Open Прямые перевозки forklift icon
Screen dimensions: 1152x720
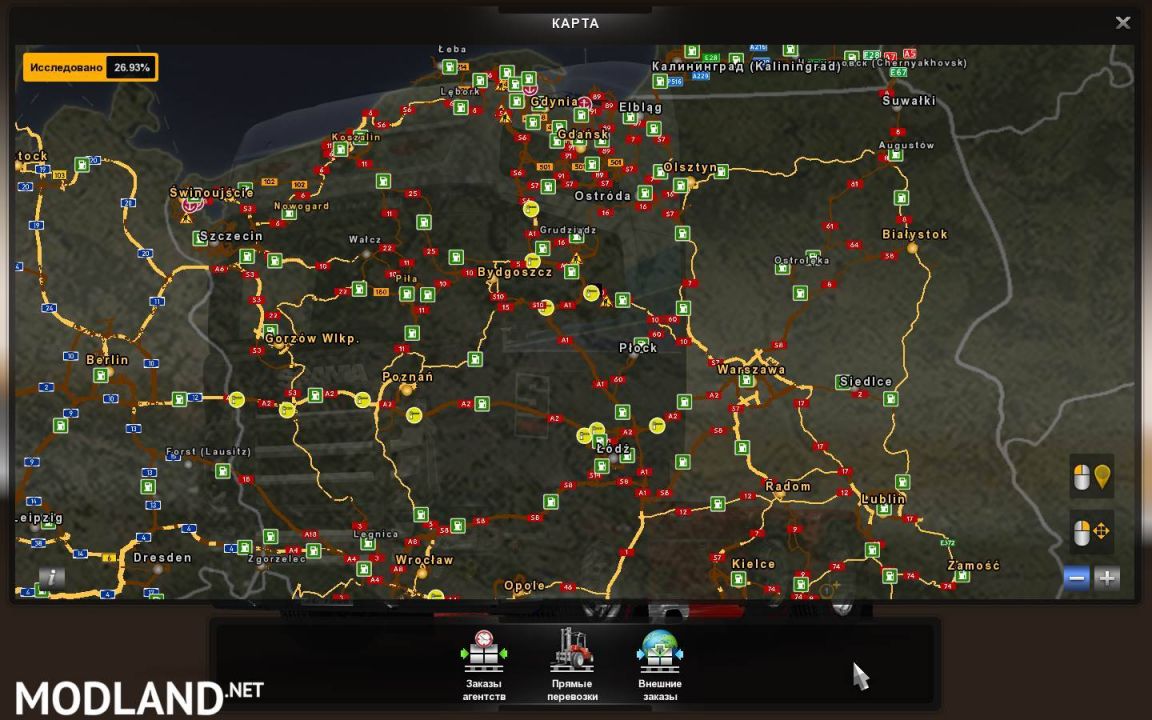pyautogui.click(x=572, y=649)
